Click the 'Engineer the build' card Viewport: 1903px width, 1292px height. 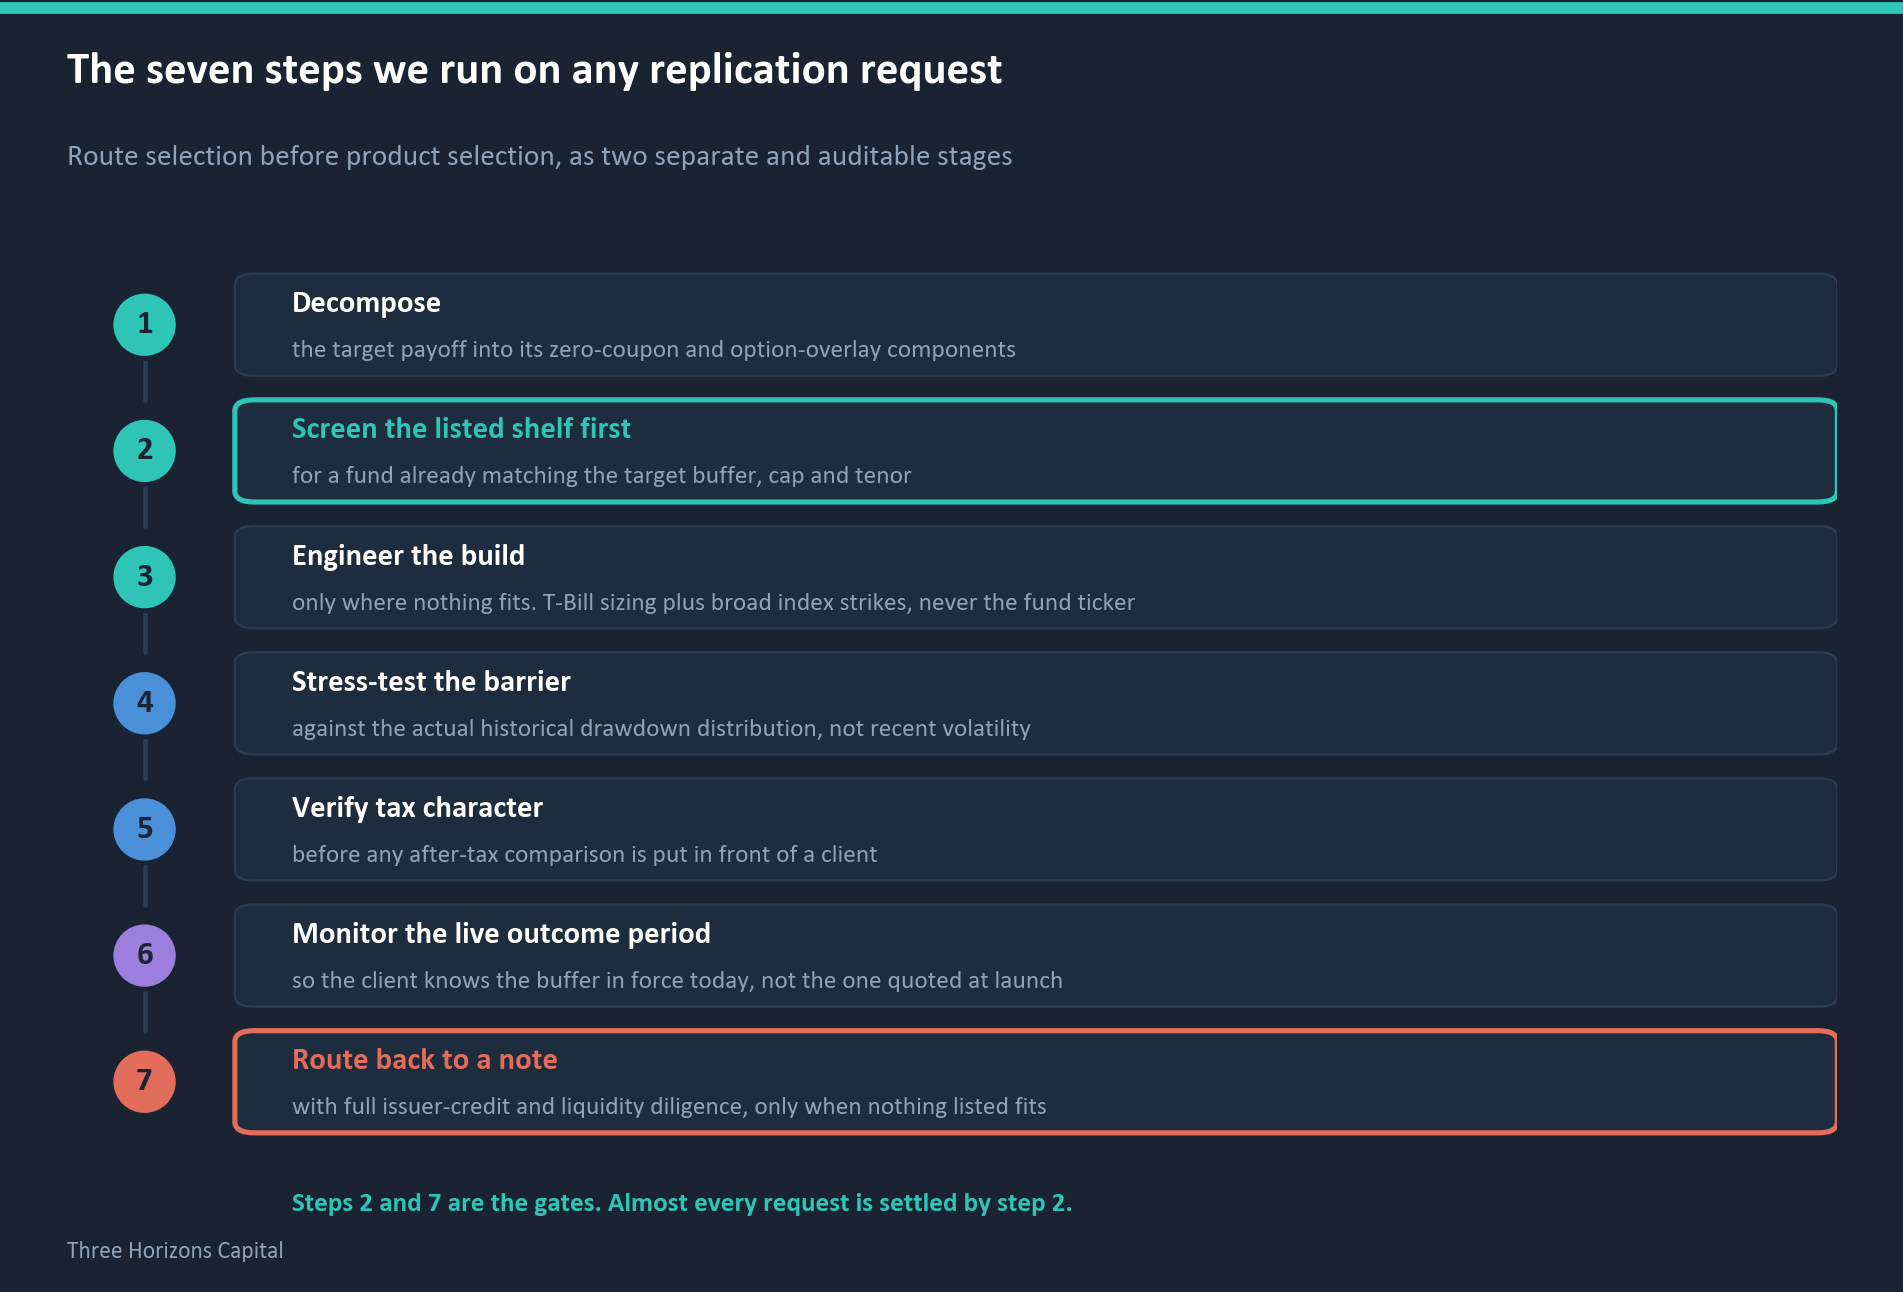click(x=1035, y=577)
